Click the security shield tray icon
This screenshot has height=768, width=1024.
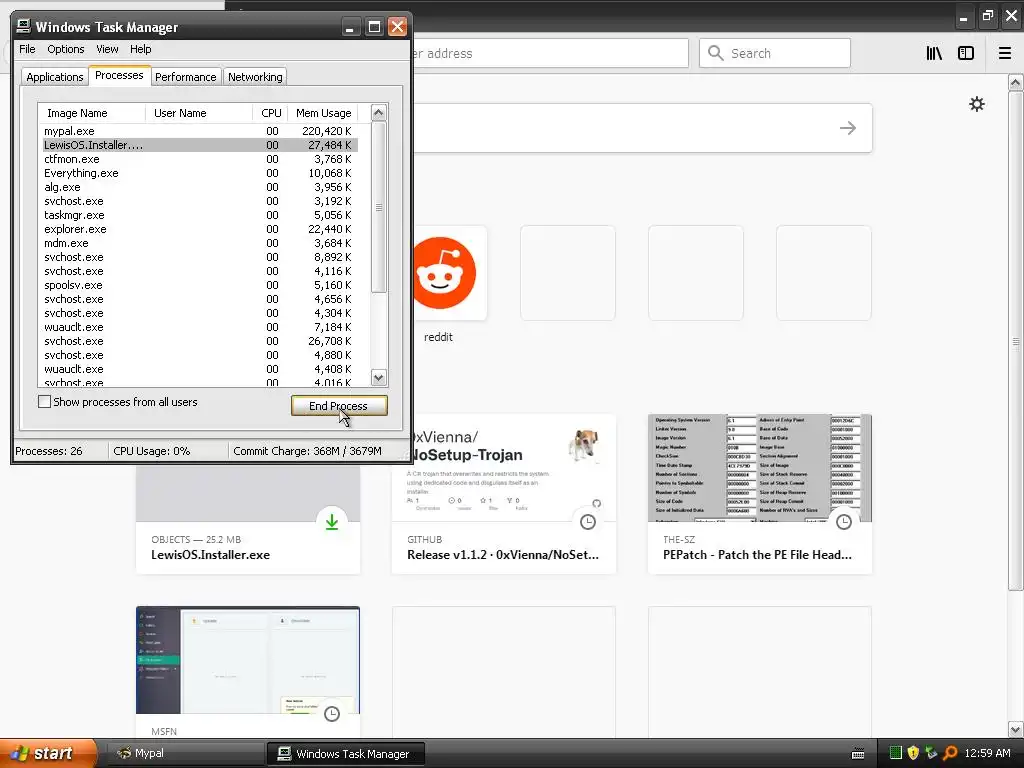913,753
